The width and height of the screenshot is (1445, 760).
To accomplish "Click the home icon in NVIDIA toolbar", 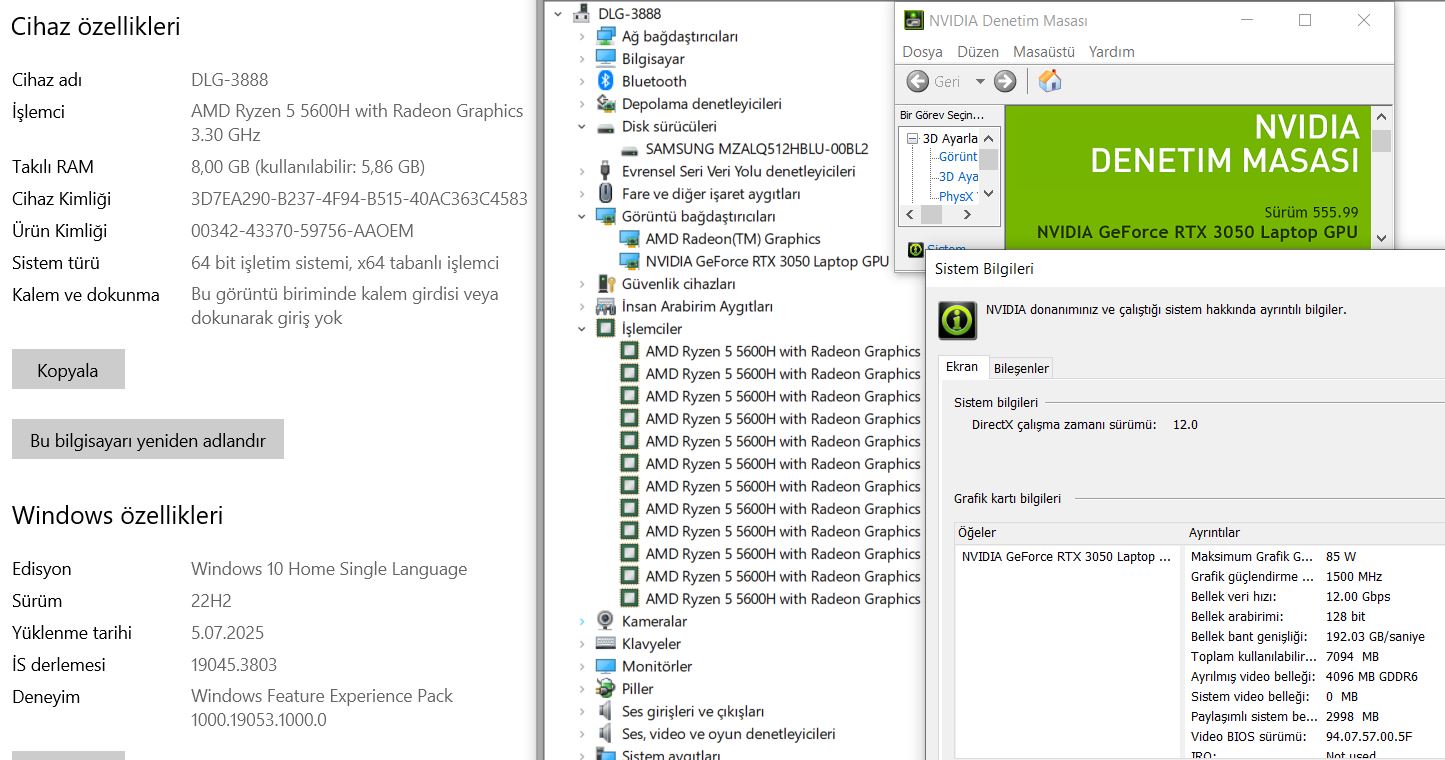I will coord(1049,81).
